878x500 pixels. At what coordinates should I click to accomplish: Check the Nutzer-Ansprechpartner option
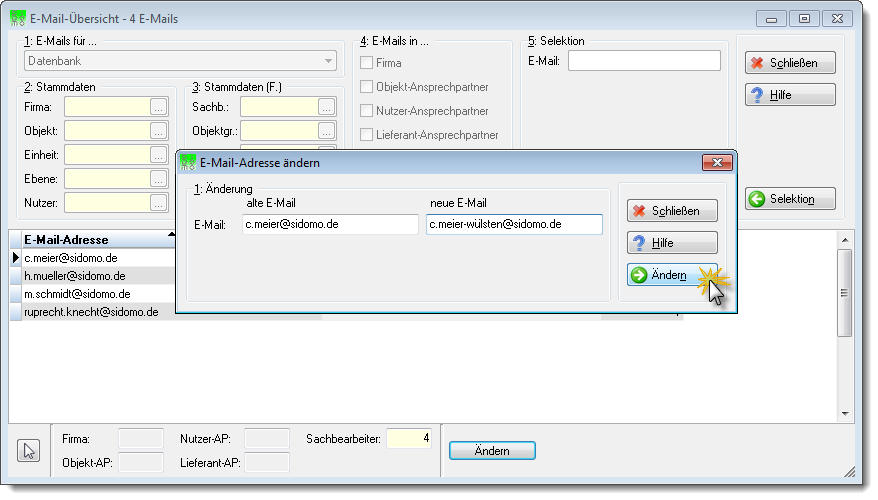(x=366, y=111)
